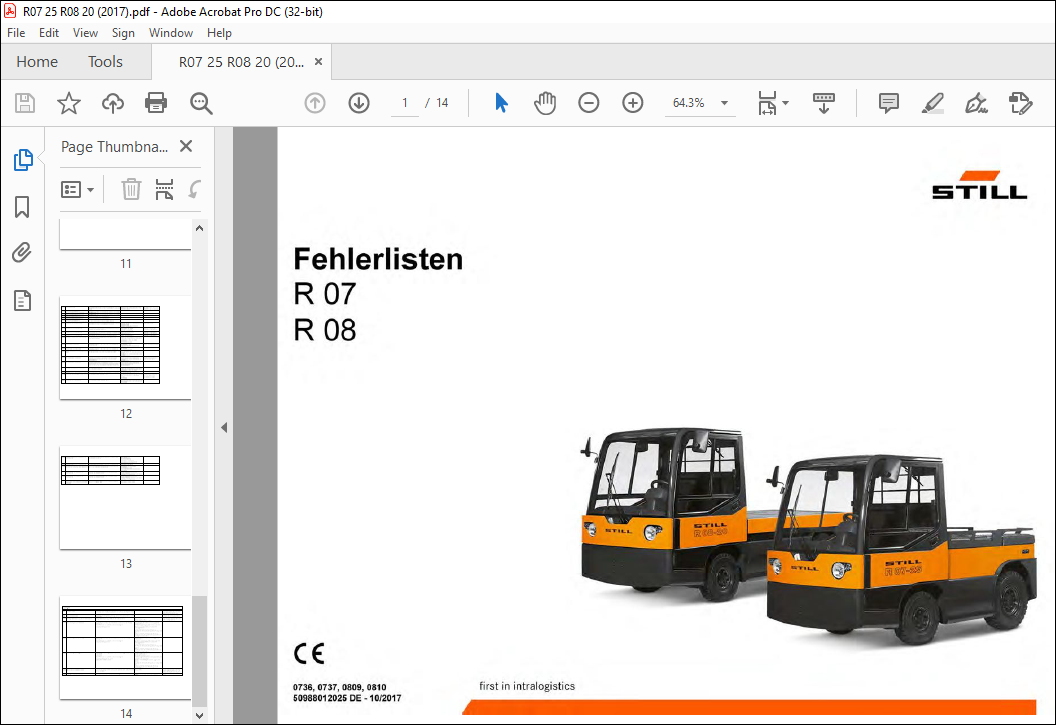Click the Save file icon

25,103
